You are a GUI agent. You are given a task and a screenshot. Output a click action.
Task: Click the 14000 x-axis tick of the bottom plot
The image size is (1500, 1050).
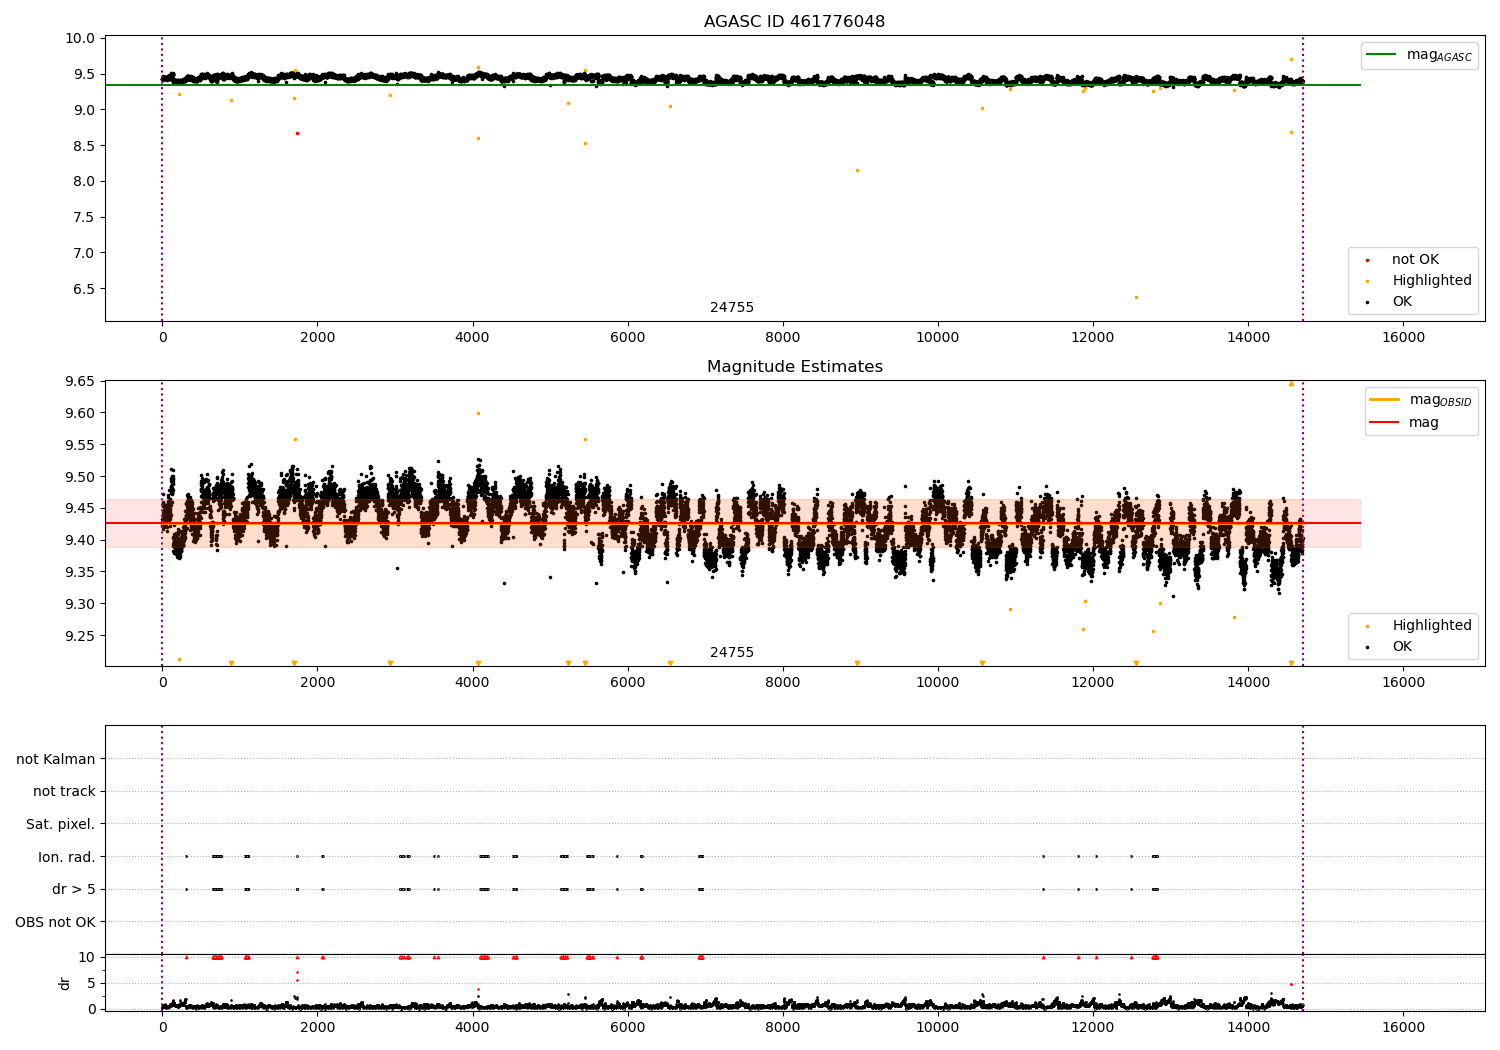(1248, 1027)
